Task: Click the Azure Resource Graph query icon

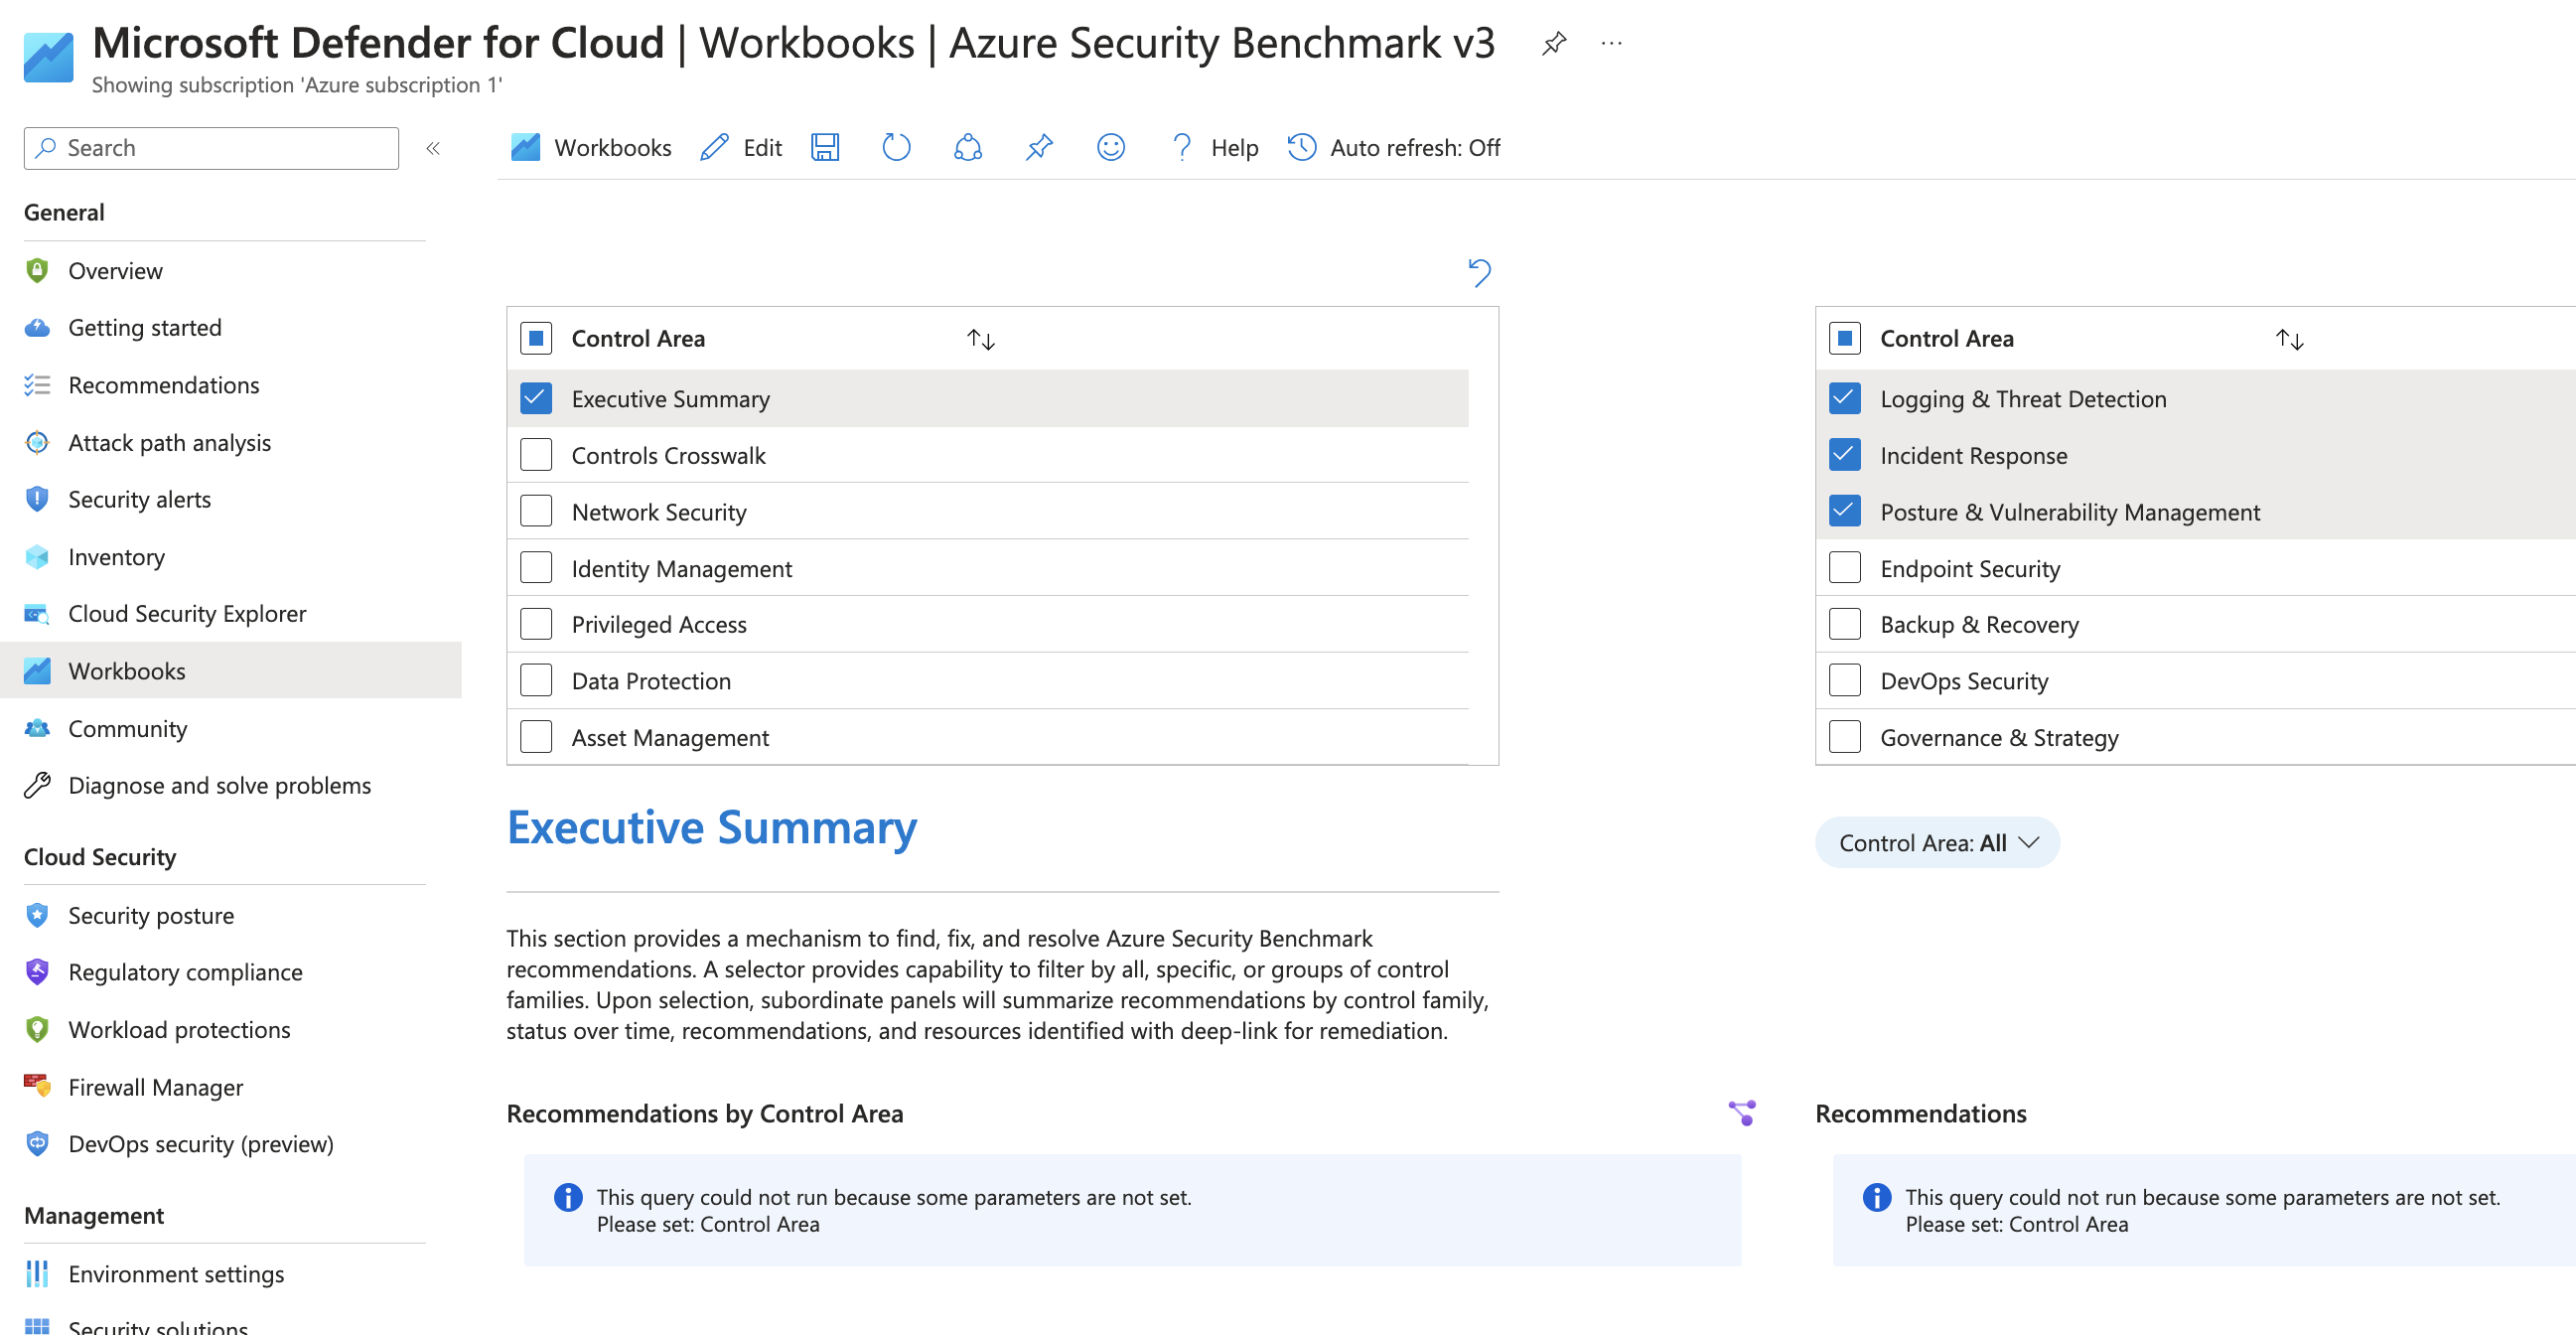Action: [x=1741, y=1113]
